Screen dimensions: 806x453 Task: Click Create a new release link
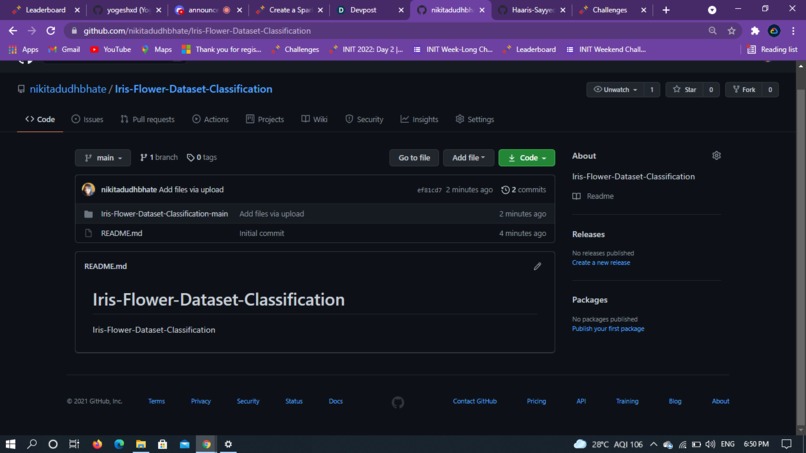(601, 263)
